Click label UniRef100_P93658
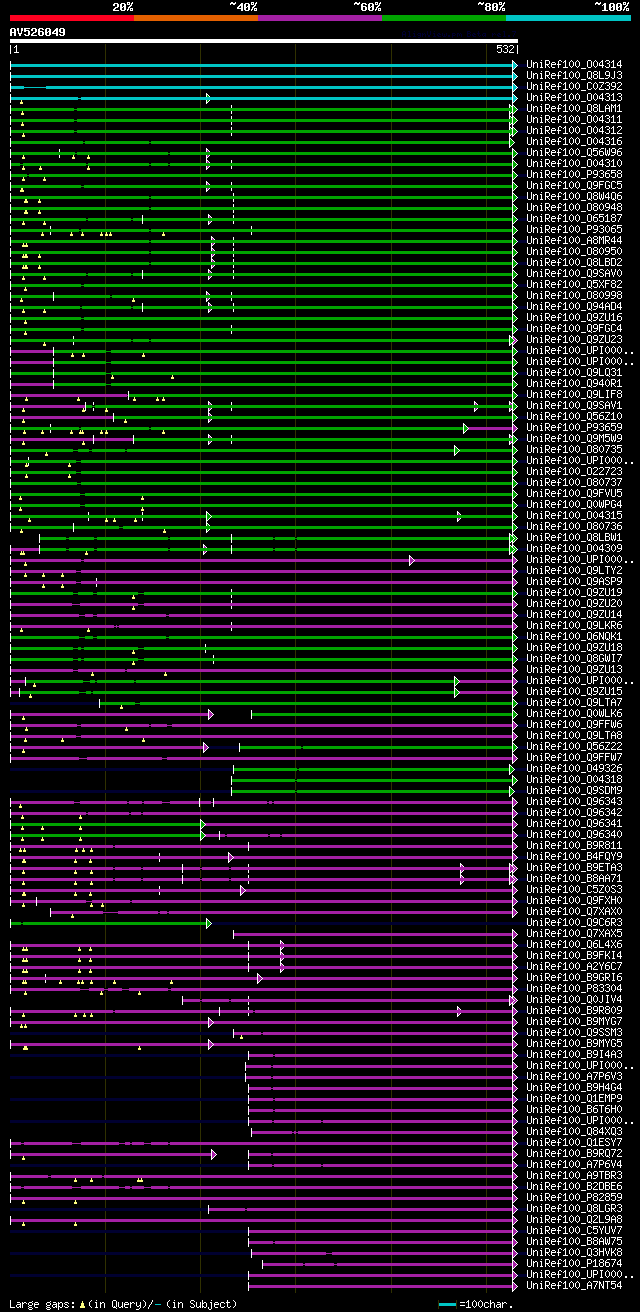 (x=574, y=175)
